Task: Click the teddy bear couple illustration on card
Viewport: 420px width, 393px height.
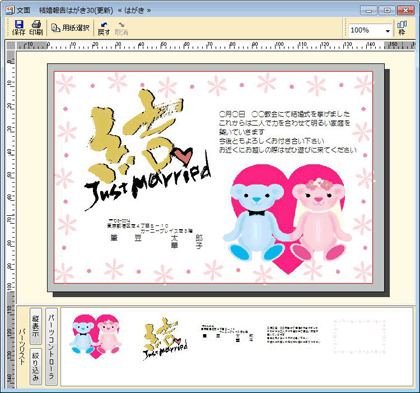Action: tap(287, 218)
